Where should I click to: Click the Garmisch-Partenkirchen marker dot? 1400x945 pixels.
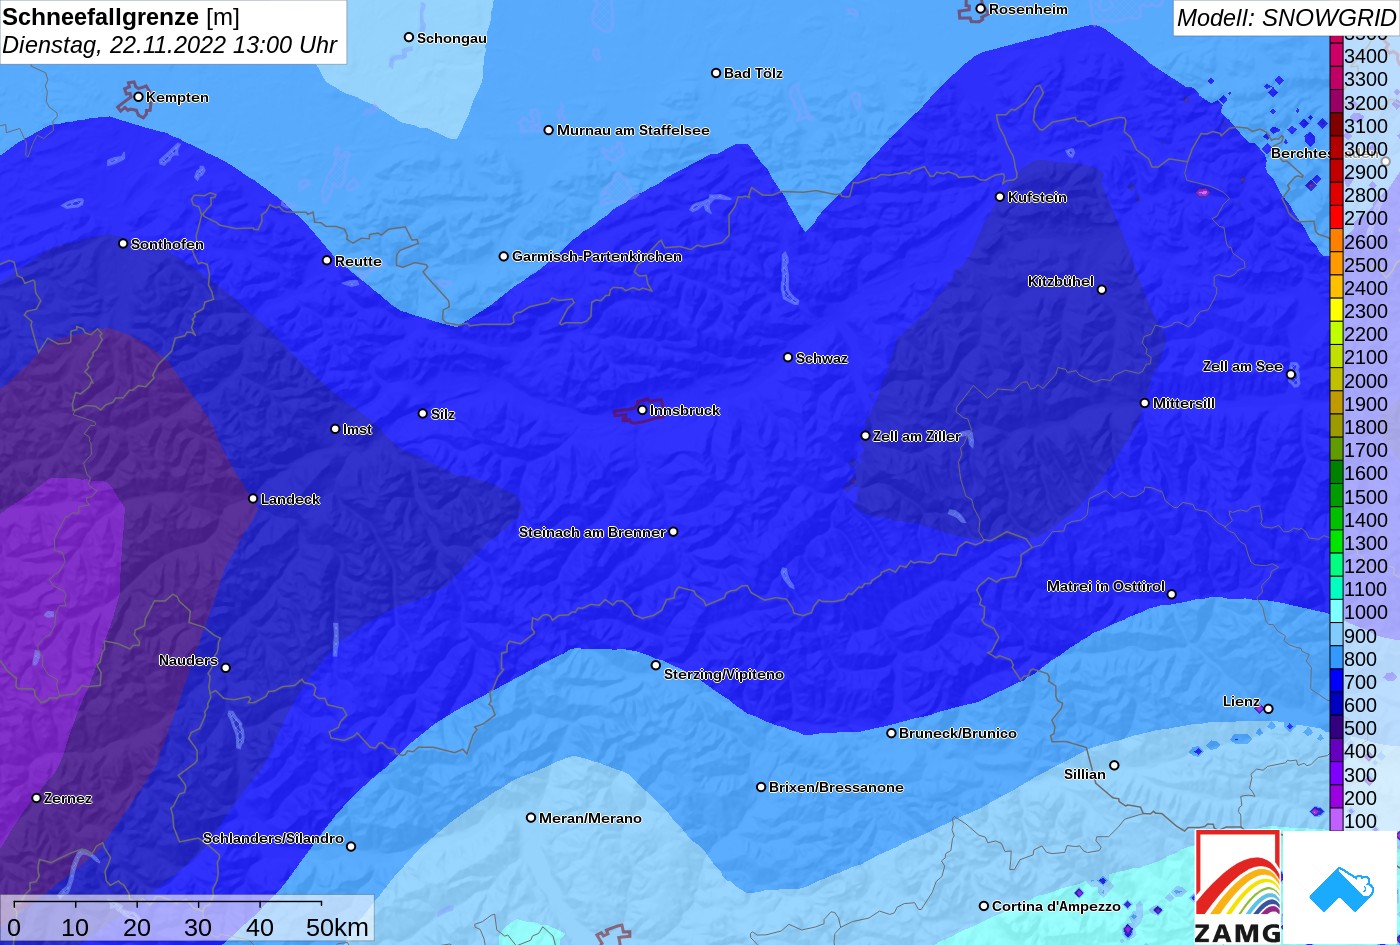[504, 256]
